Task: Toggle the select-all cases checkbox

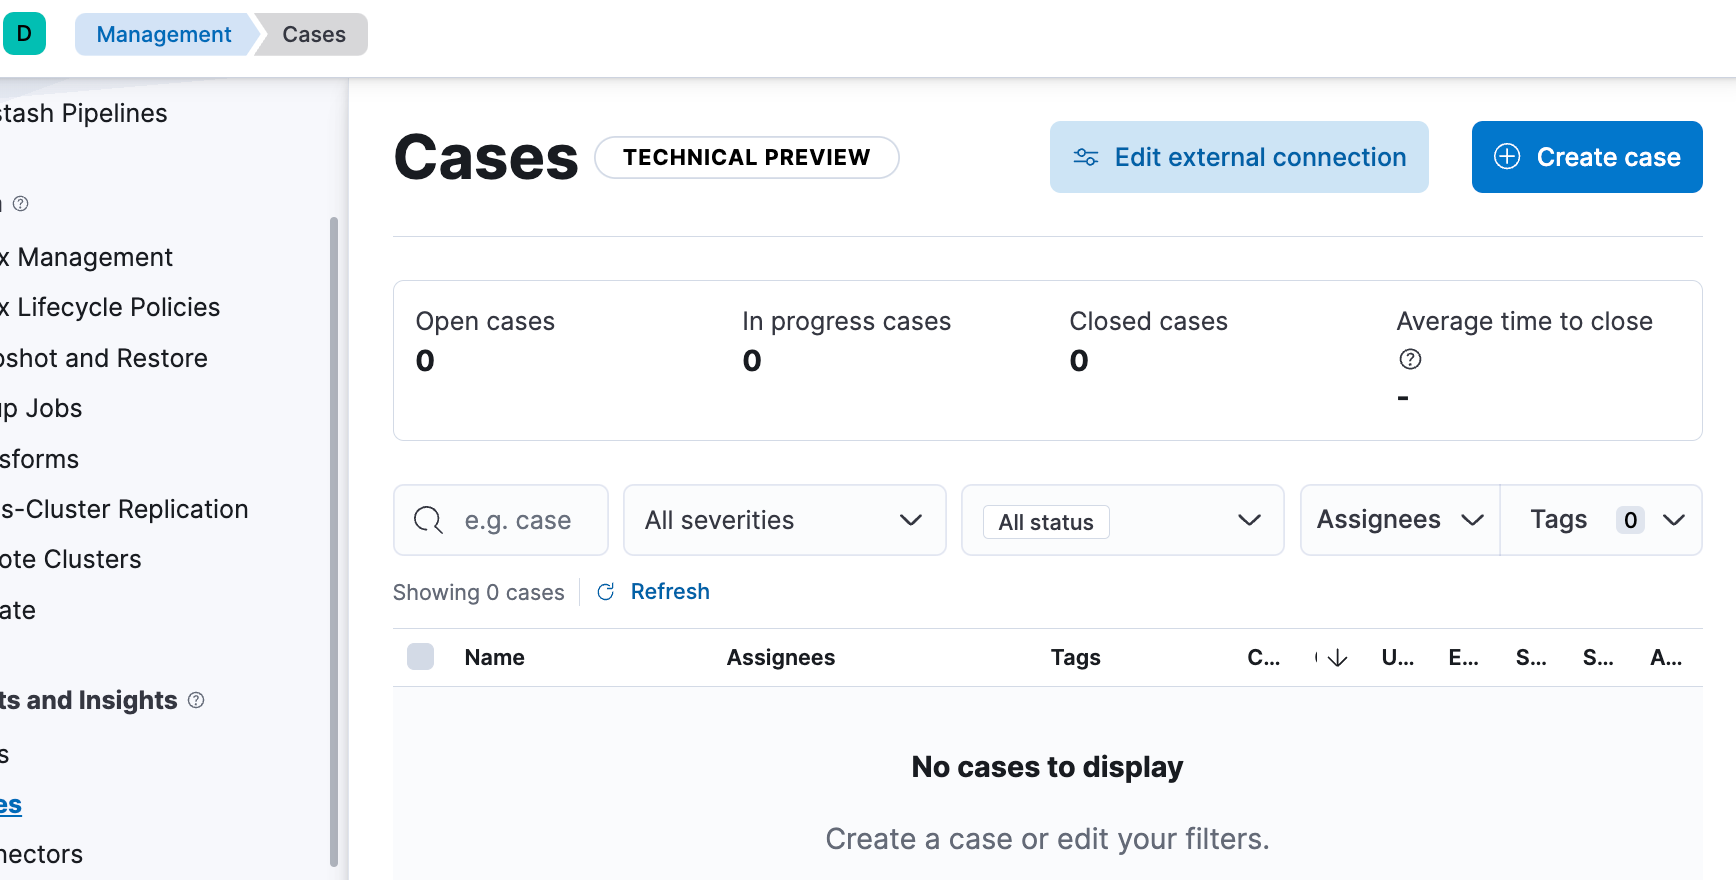Action: [421, 657]
